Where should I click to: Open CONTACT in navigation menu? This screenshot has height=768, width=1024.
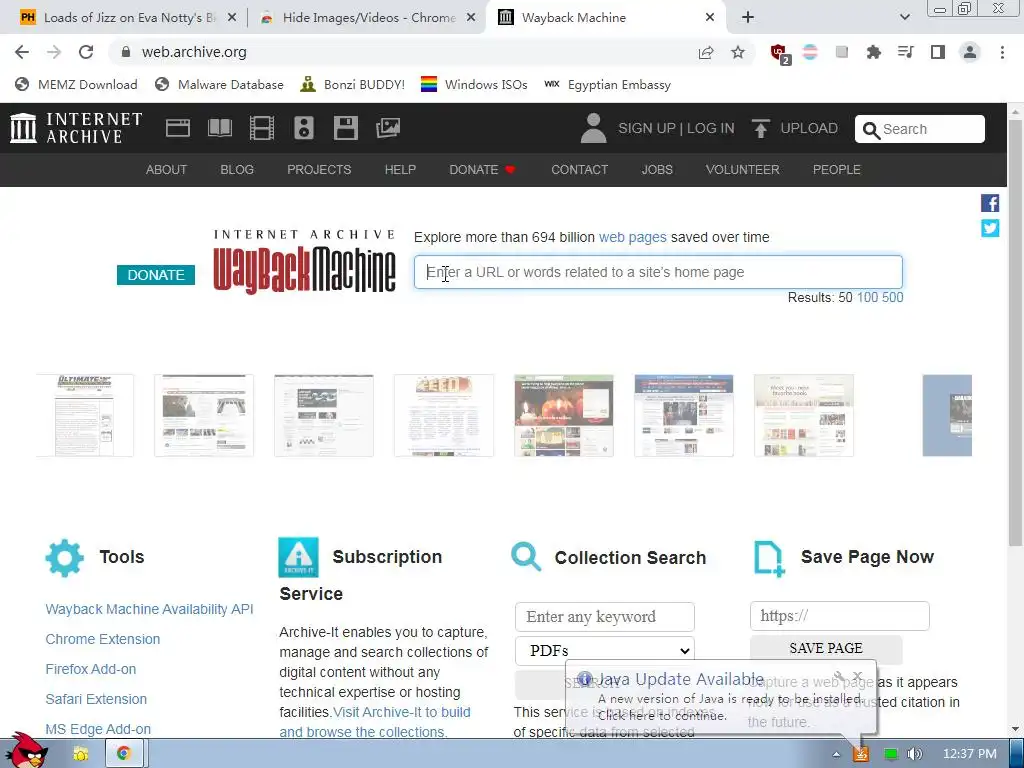click(x=579, y=170)
